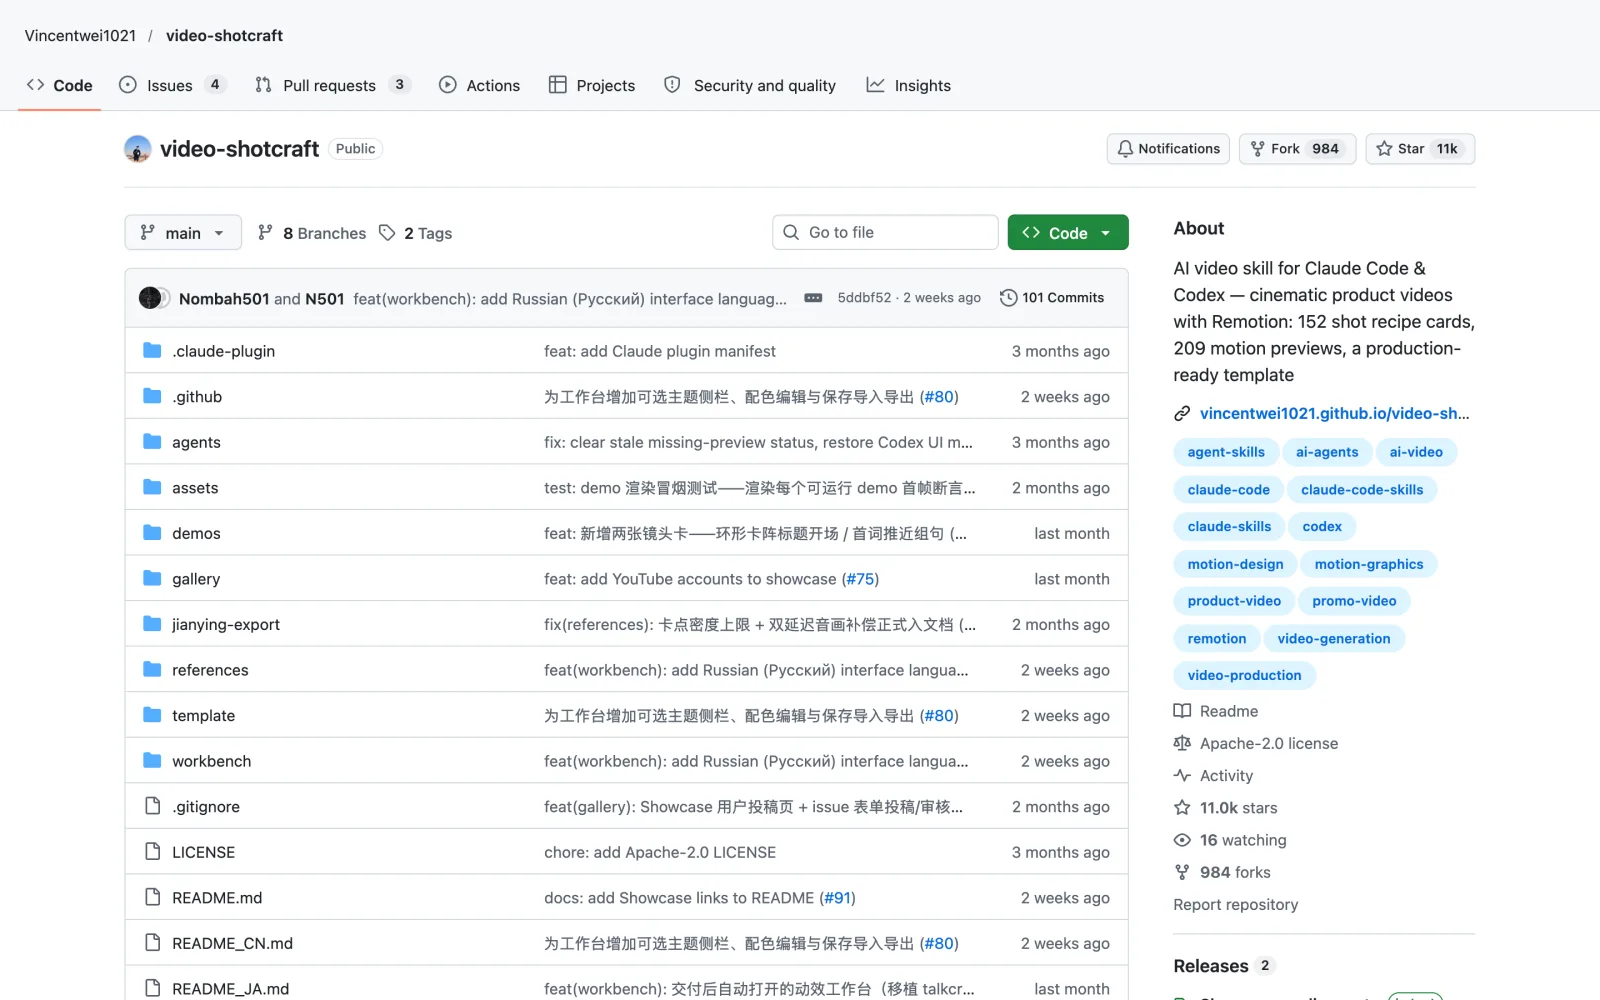This screenshot has width=1600, height=1000.
Task: Click the assets folder icon
Action: click(152, 487)
